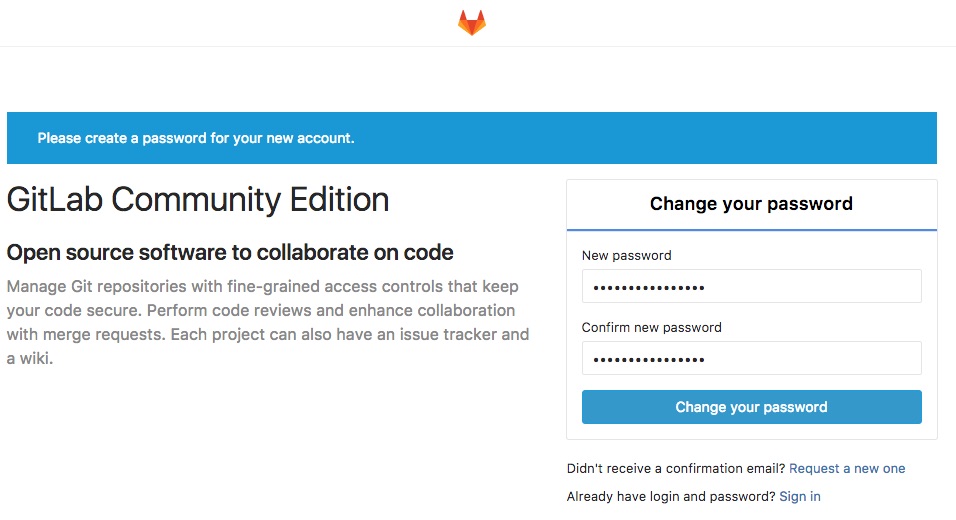The height and width of the screenshot is (520, 956).
Task: Click the Please create a password message text
Action: pos(196,138)
